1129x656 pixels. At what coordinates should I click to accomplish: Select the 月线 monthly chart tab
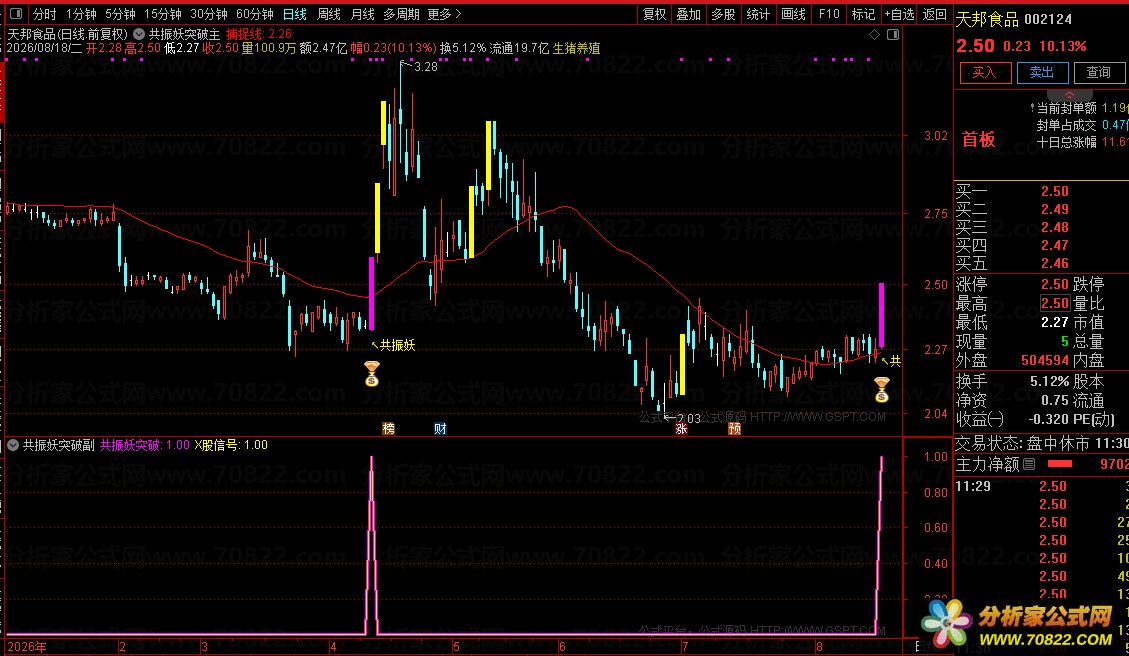click(362, 14)
